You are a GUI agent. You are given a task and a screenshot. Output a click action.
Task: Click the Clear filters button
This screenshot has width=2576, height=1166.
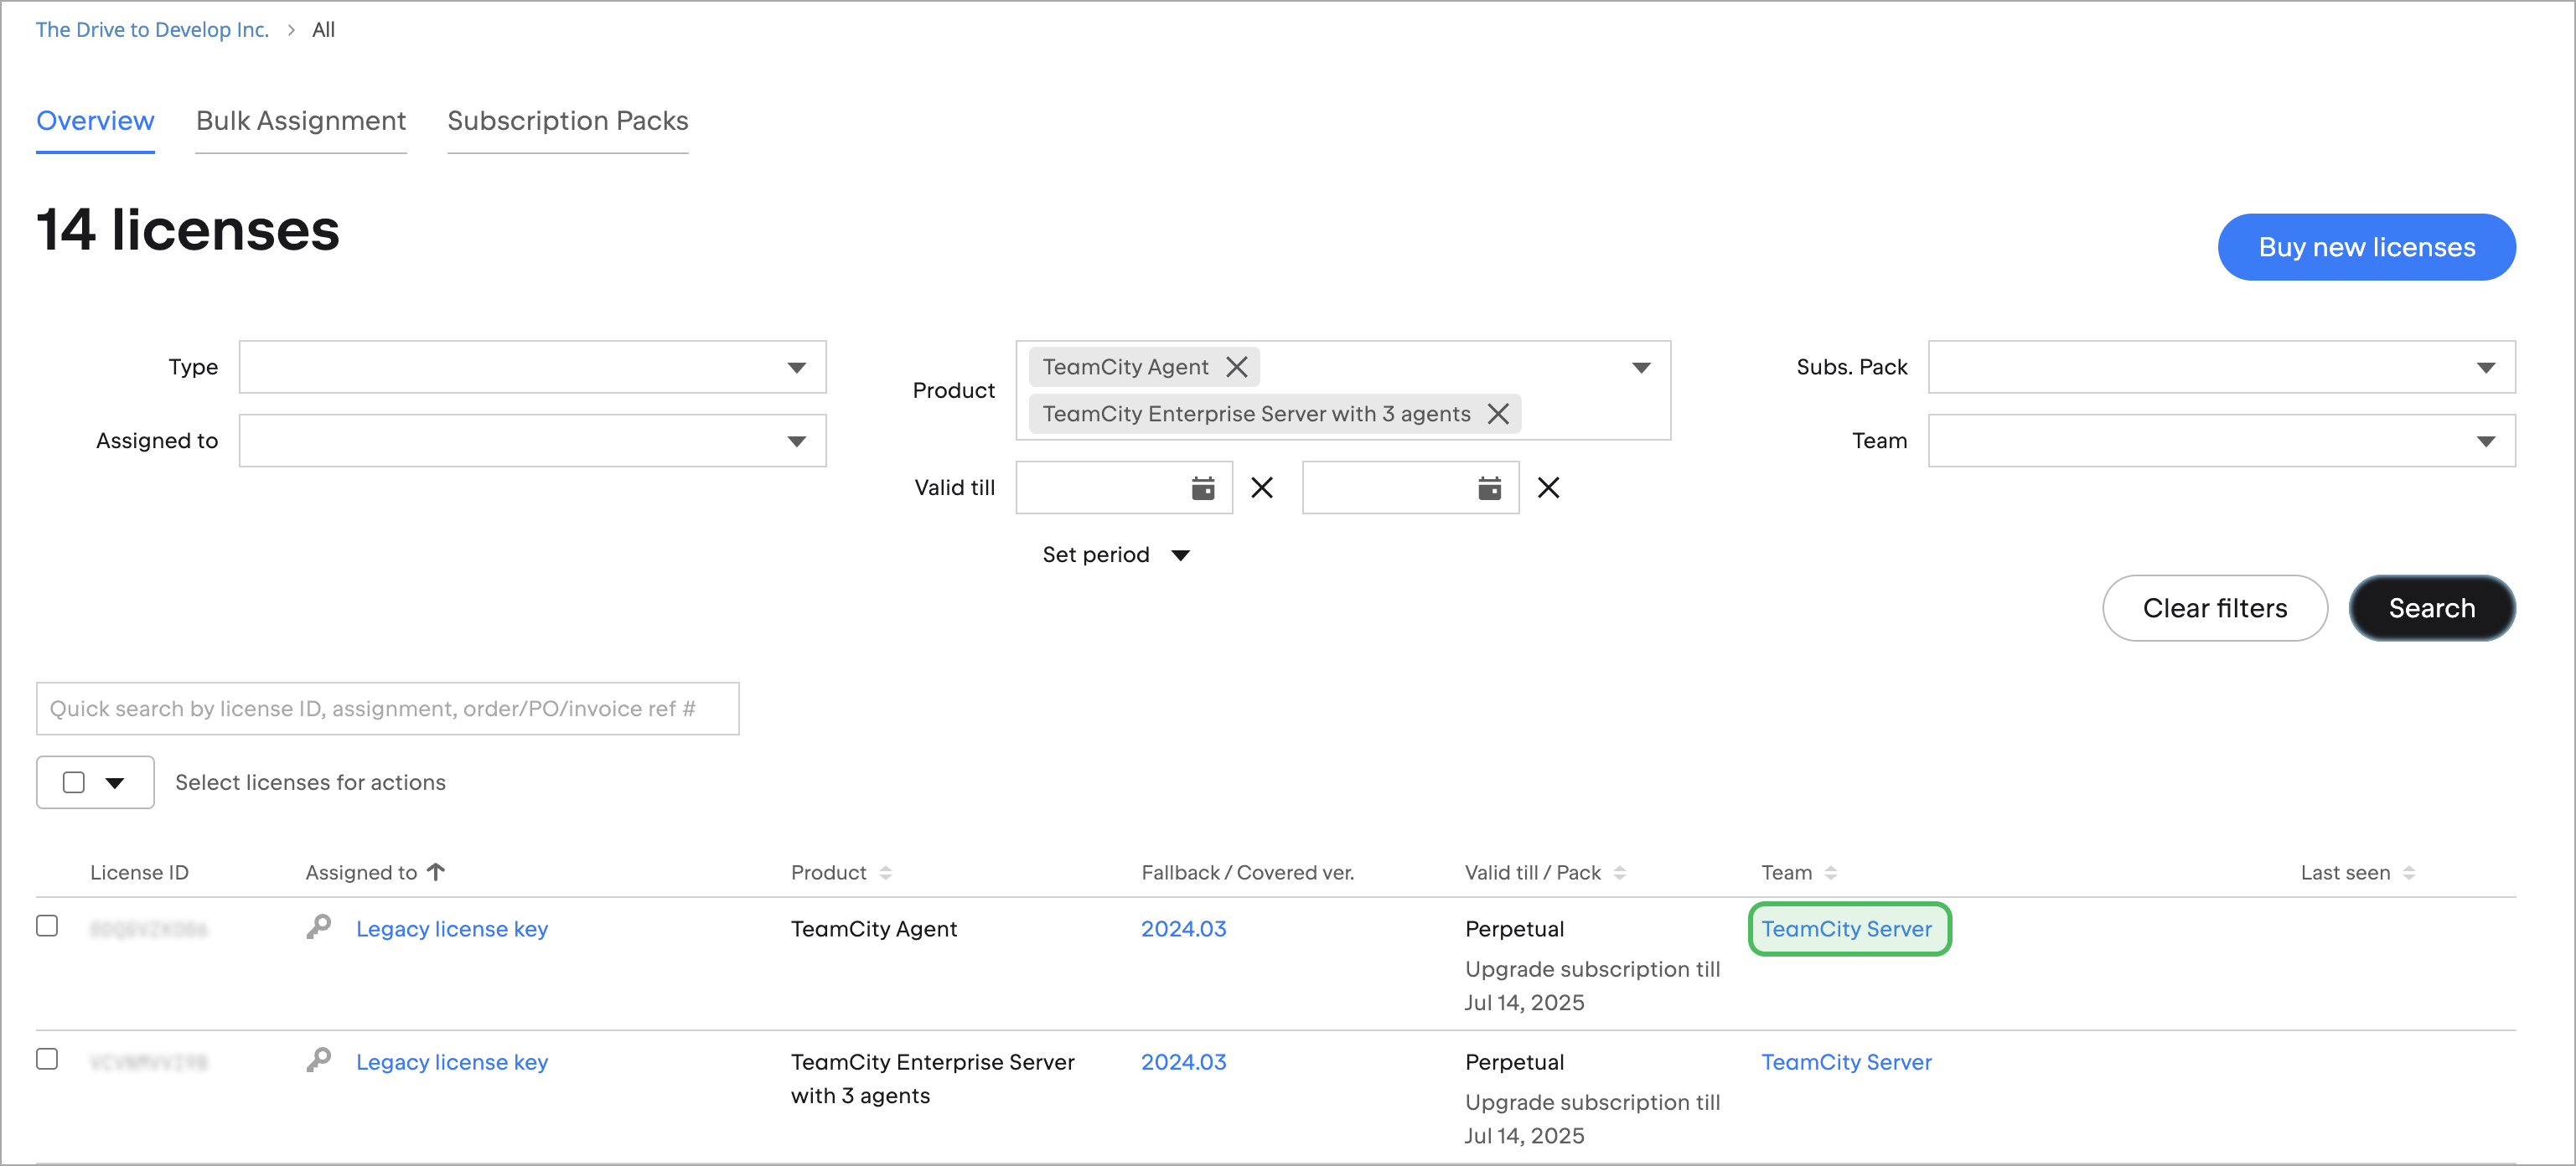2214,608
